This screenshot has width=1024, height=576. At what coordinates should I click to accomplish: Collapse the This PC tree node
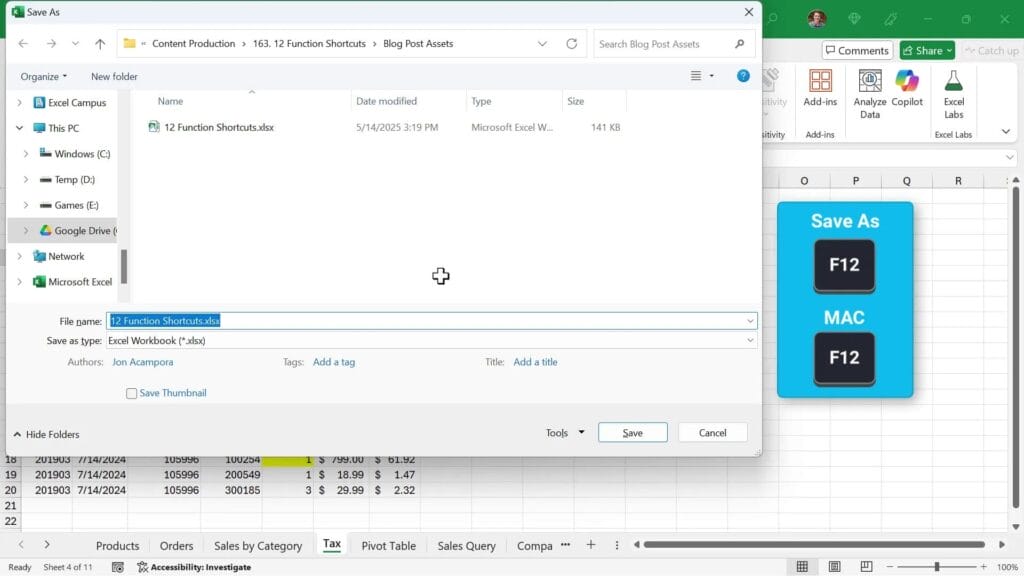point(19,128)
